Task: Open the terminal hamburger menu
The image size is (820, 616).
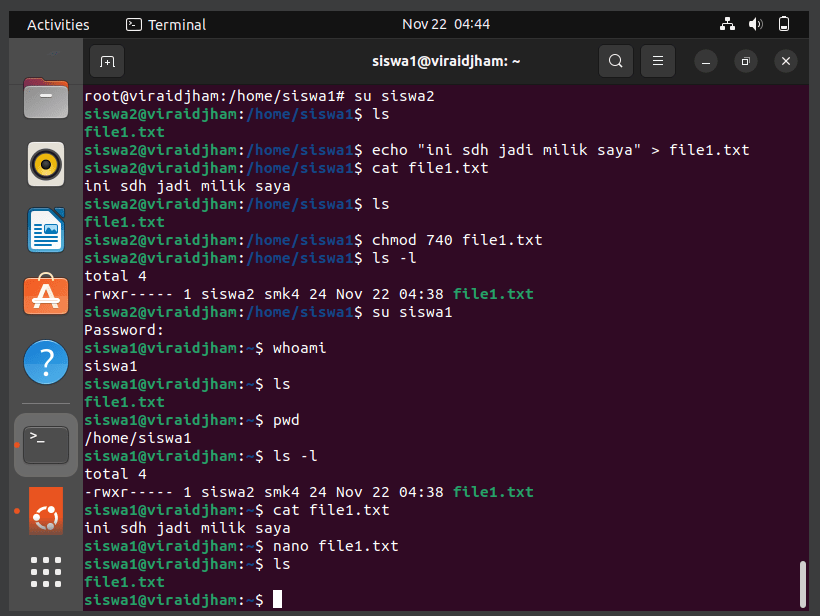Action: tap(657, 61)
